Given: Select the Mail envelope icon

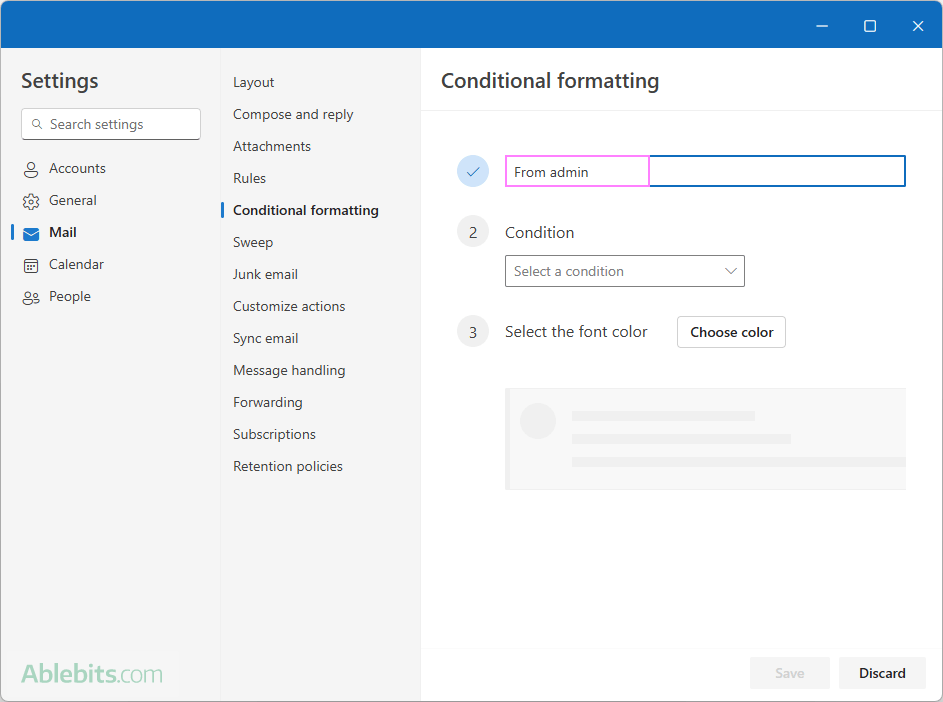Looking at the screenshot, I should pyautogui.click(x=31, y=232).
